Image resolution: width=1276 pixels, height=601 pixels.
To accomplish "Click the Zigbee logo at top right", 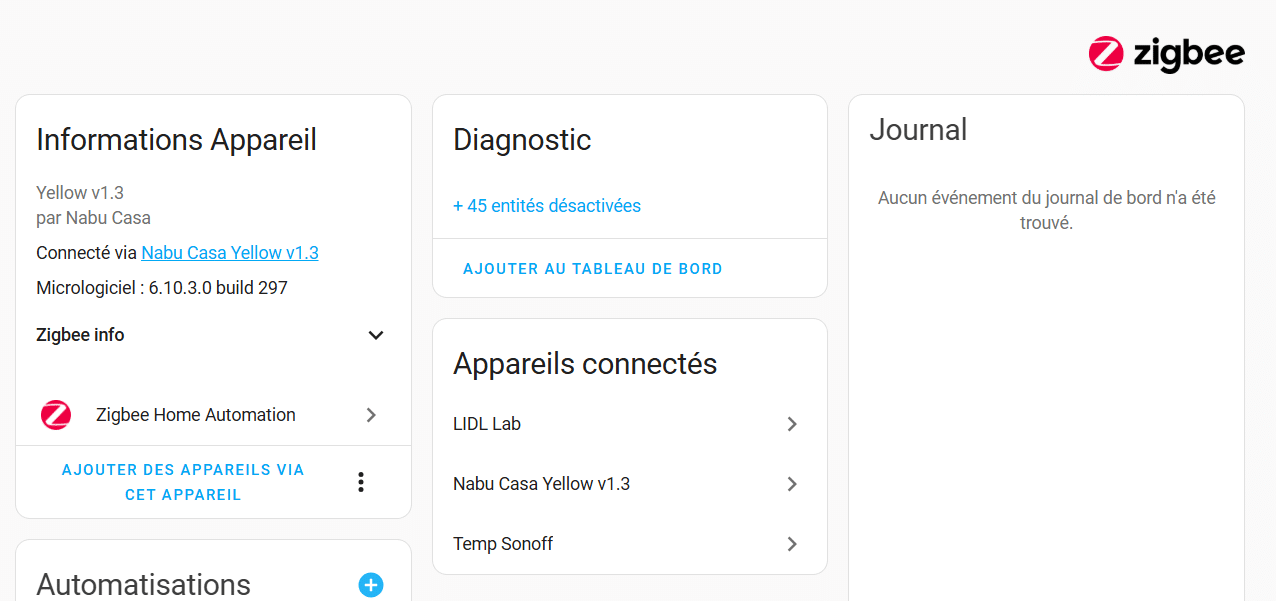I will tap(1166, 54).
